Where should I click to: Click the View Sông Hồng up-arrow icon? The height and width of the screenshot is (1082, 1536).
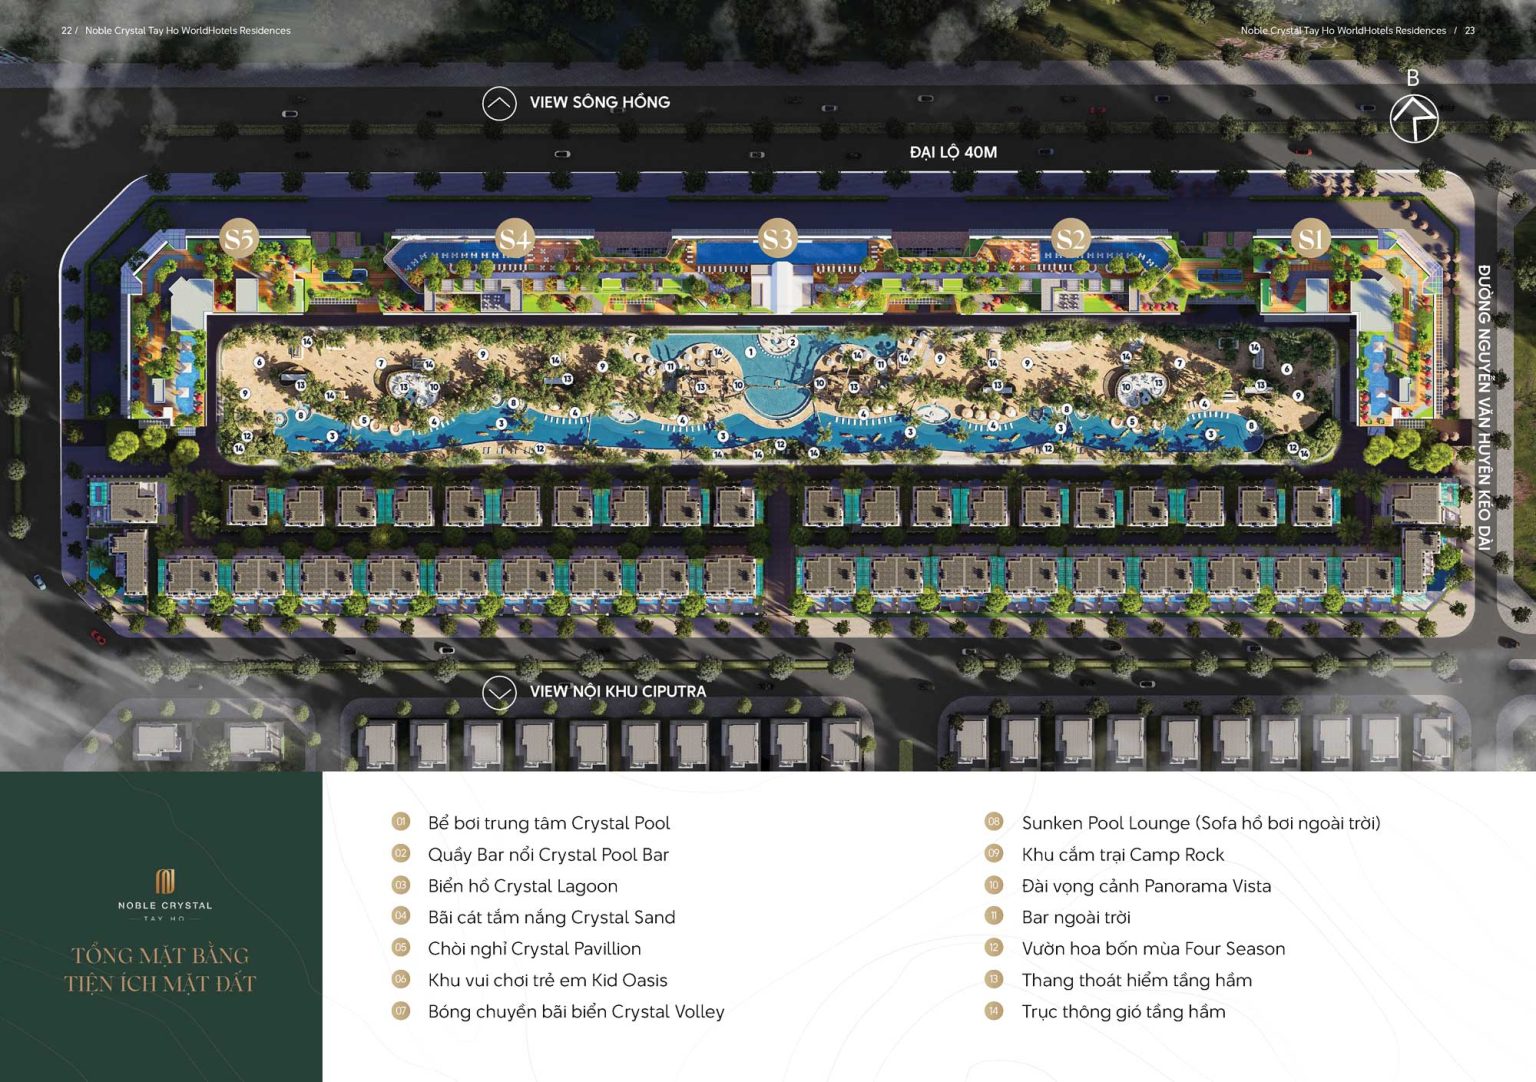[499, 103]
